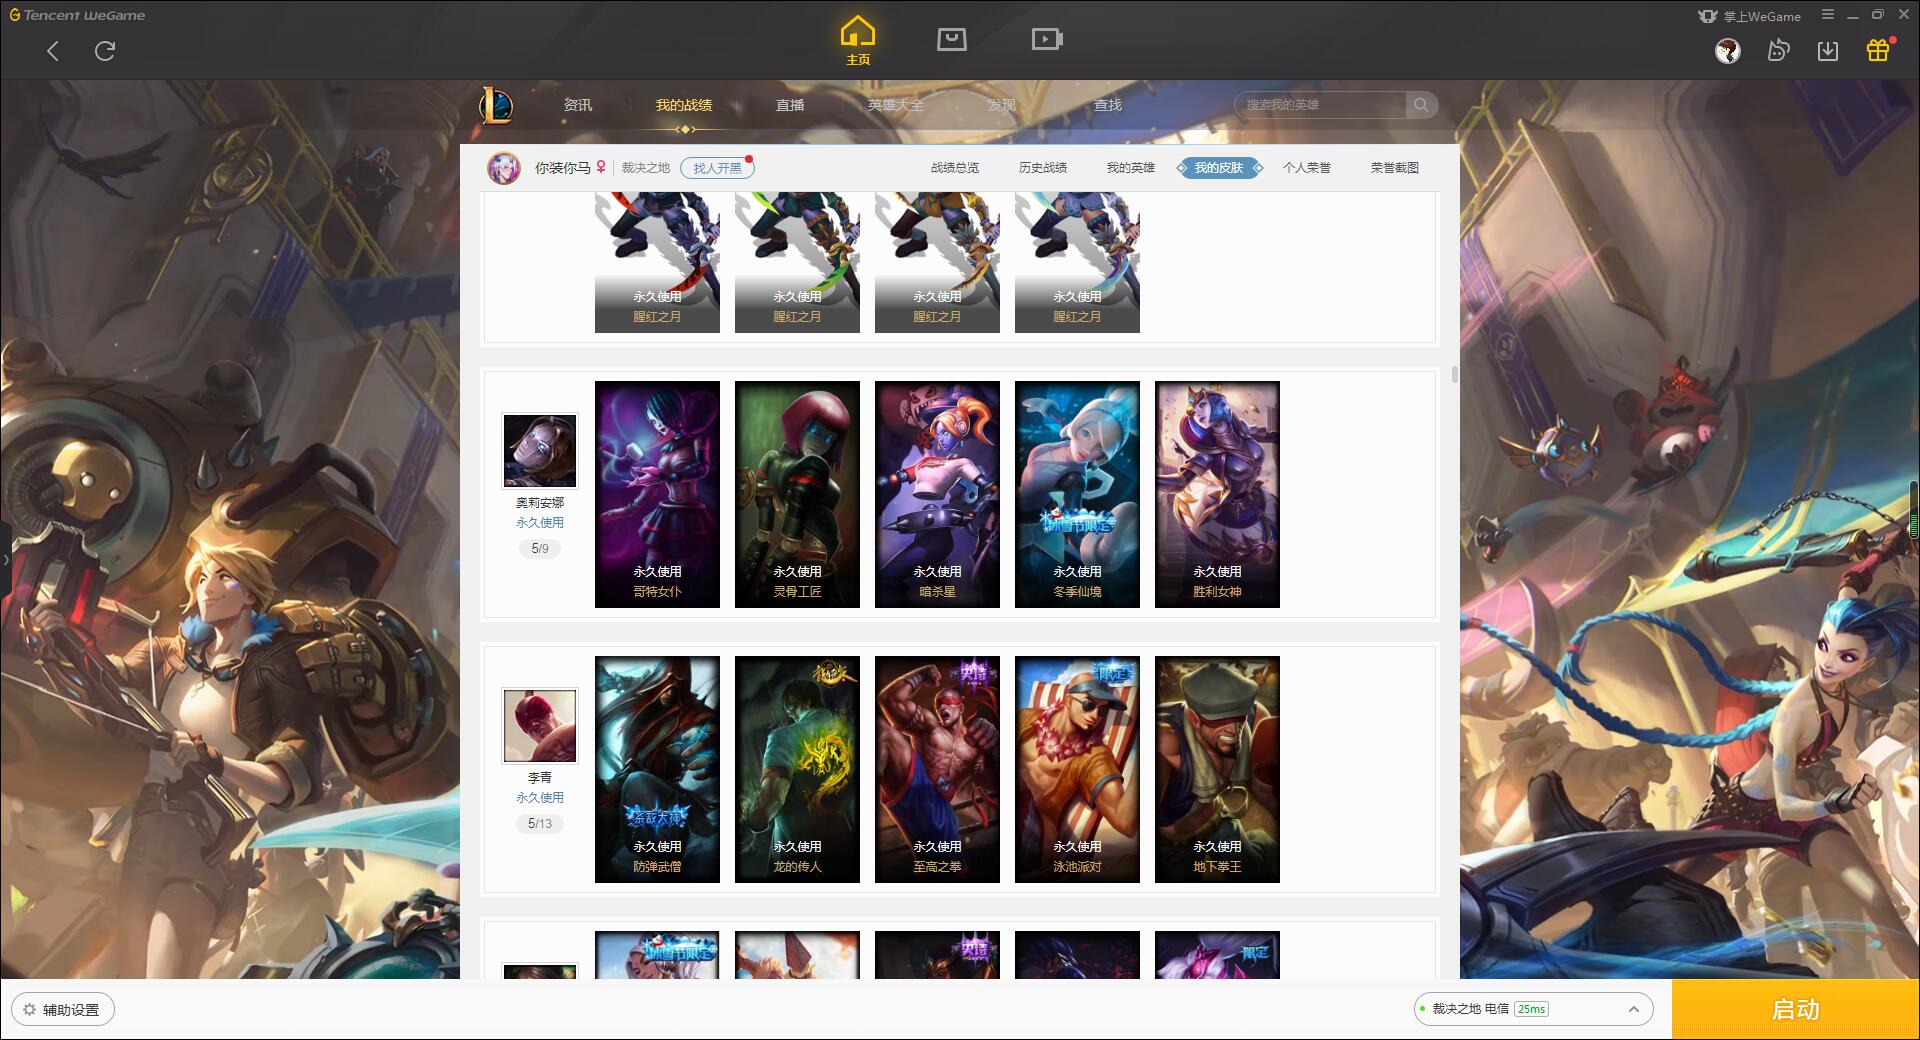The height and width of the screenshot is (1040, 1920).
Task: Select the 我的皮肤 tab
Action: [x=1219, y=168]
